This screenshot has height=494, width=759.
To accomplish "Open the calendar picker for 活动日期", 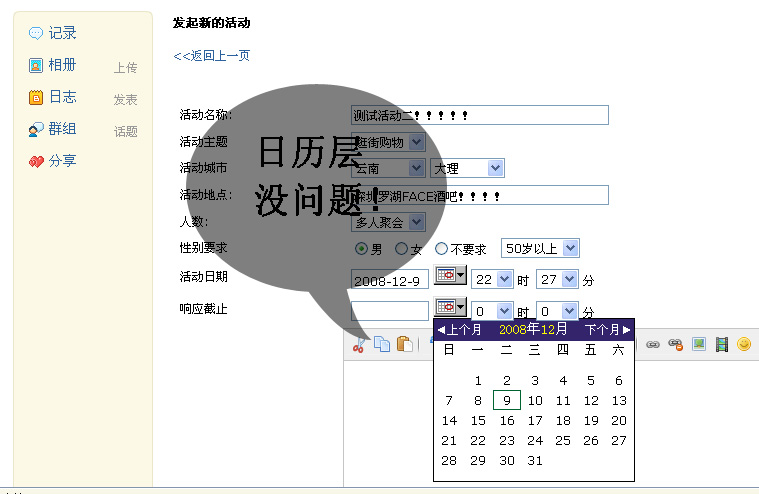I will 450,275.
